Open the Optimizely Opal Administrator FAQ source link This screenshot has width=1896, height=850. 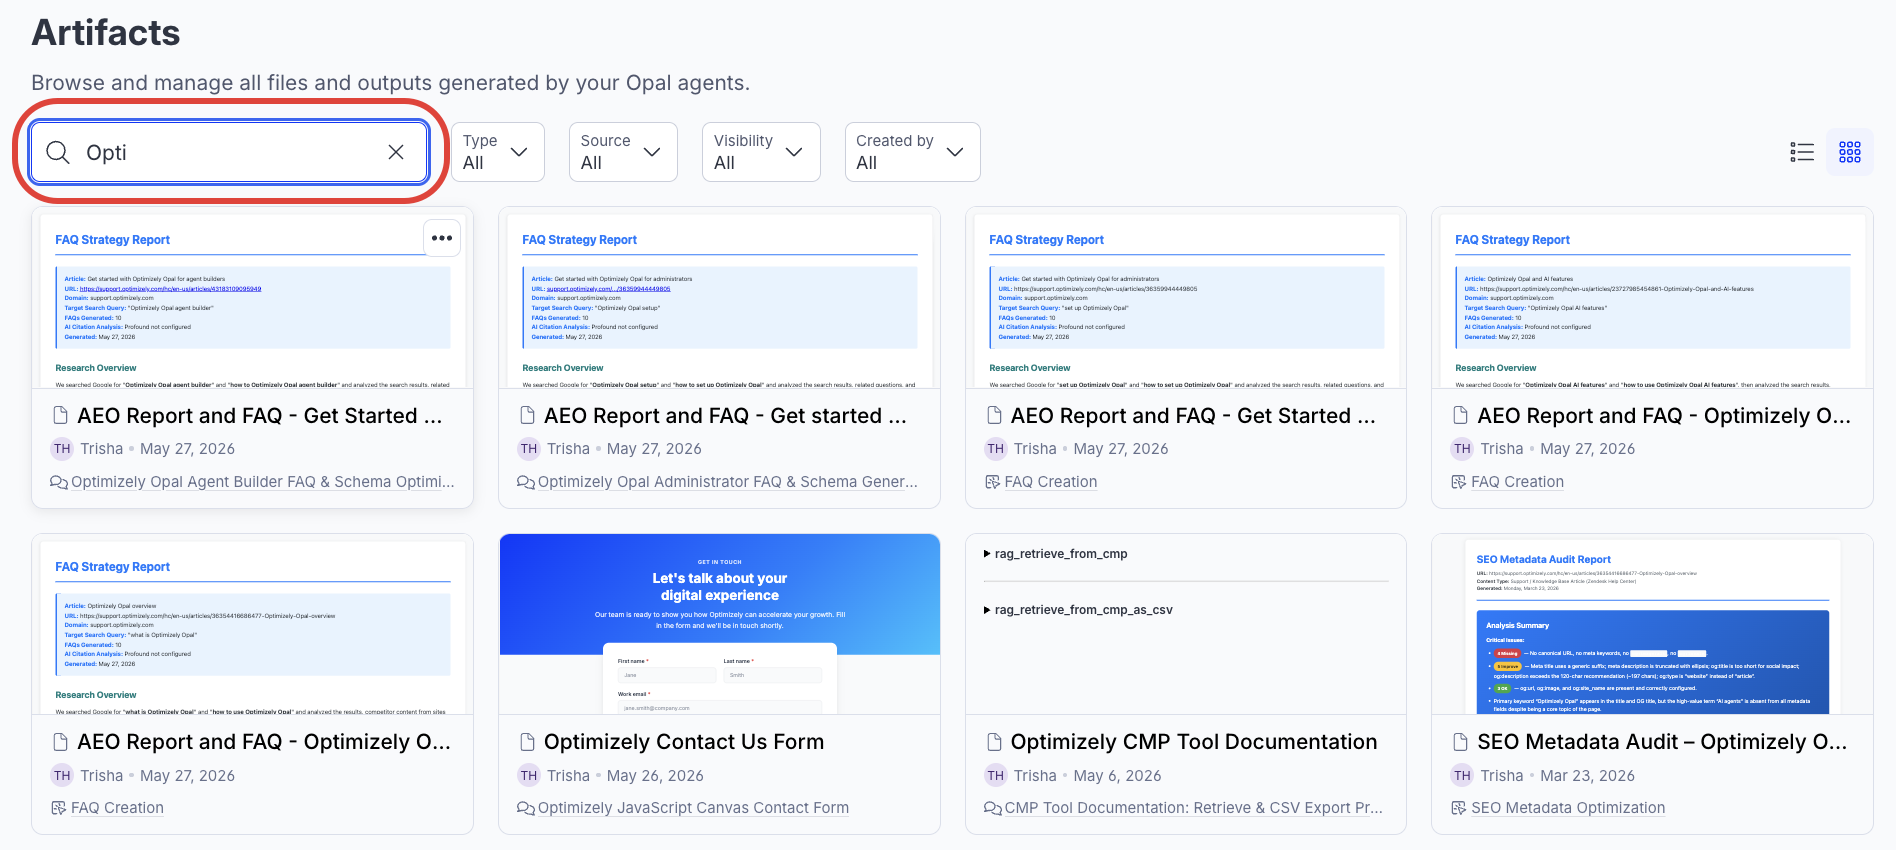tap(728, 482)
